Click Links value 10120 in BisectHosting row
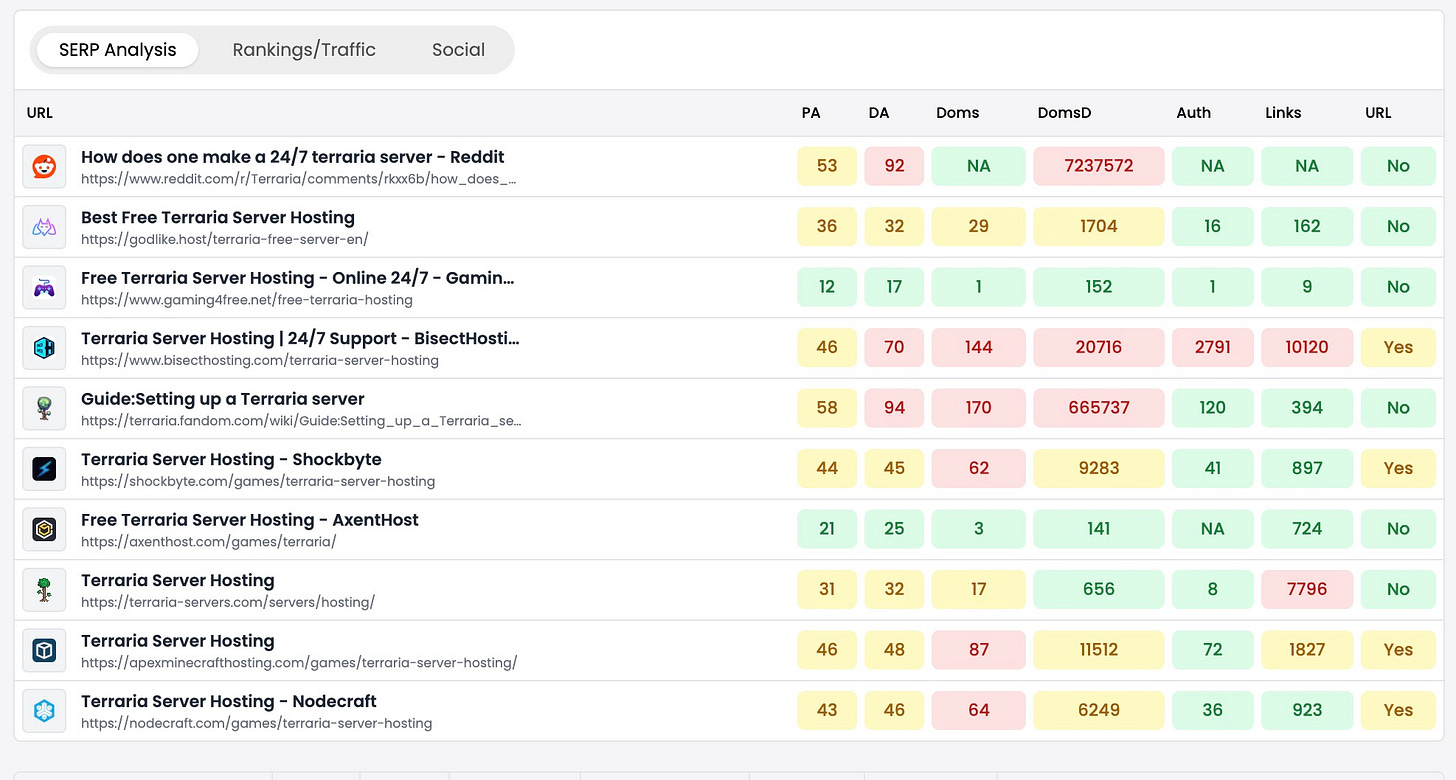The image size is (1456, 780). 1307,348
